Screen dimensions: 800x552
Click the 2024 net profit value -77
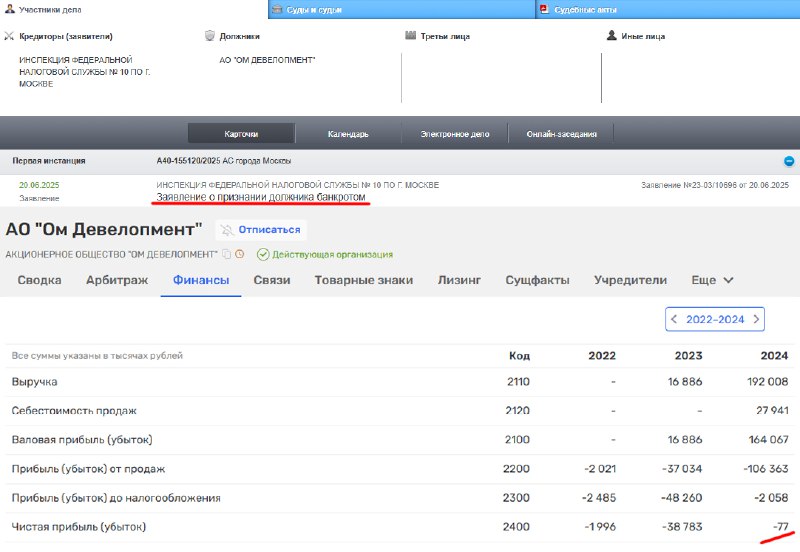click(781, 526)
